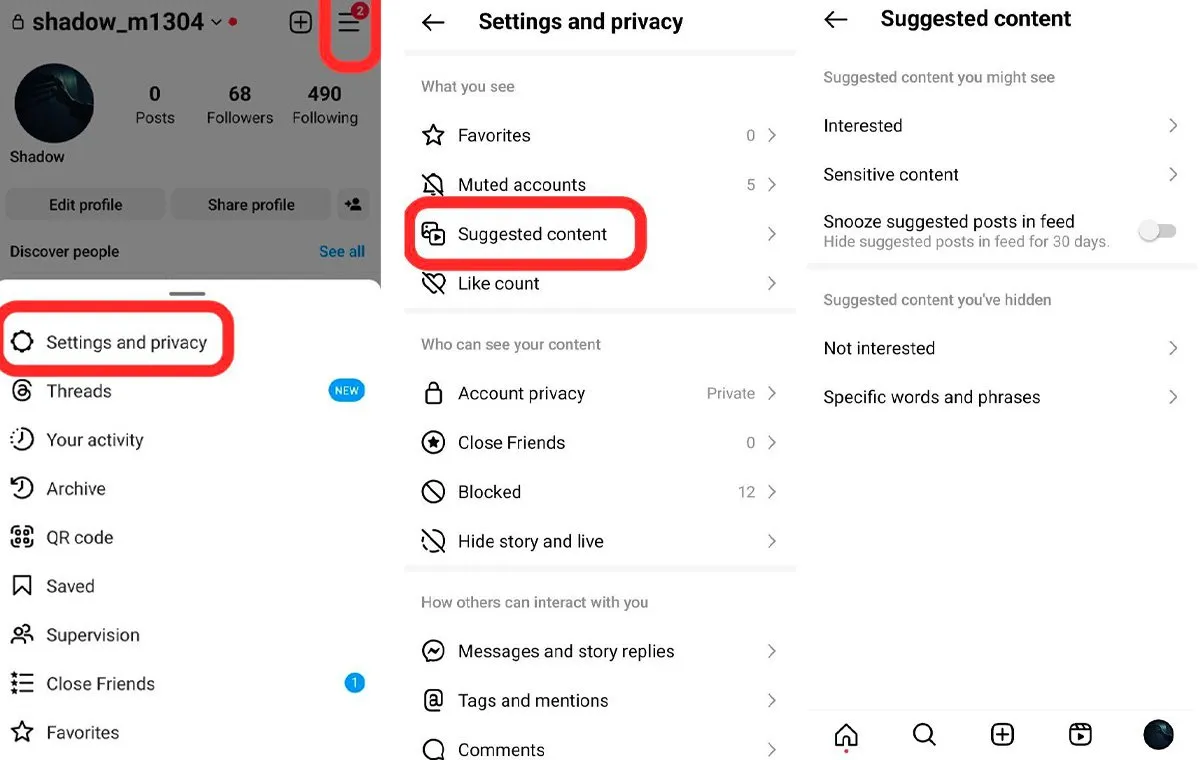
Task: Open Specific words and phrases option
Action: [1001, 398]
